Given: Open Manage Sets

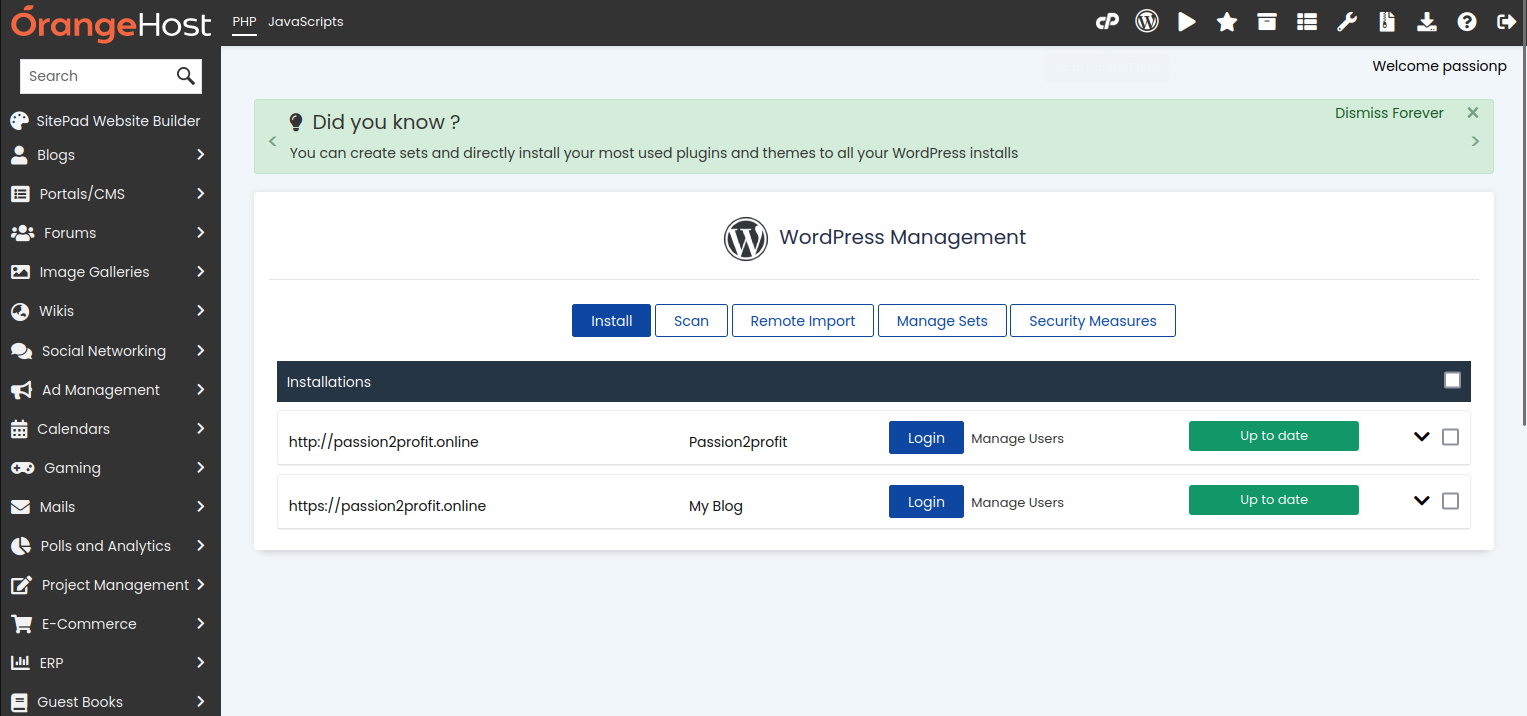Looking at the screenshot, I should (942, 321).
